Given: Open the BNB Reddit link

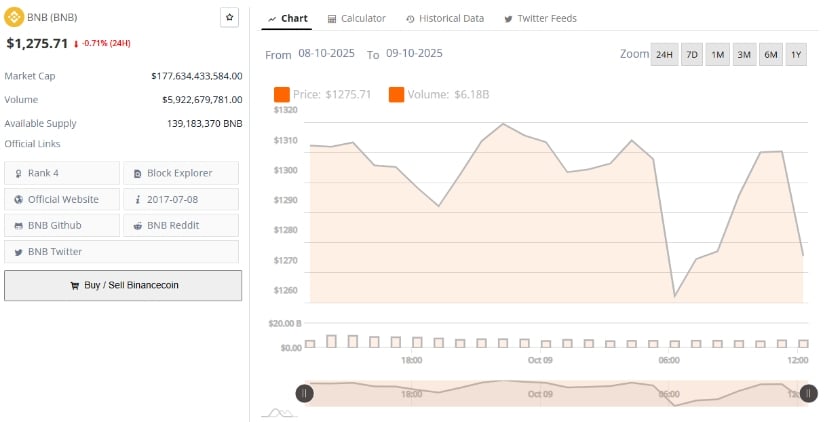Looking at the screenshot, I should click(x=180, y=225).
